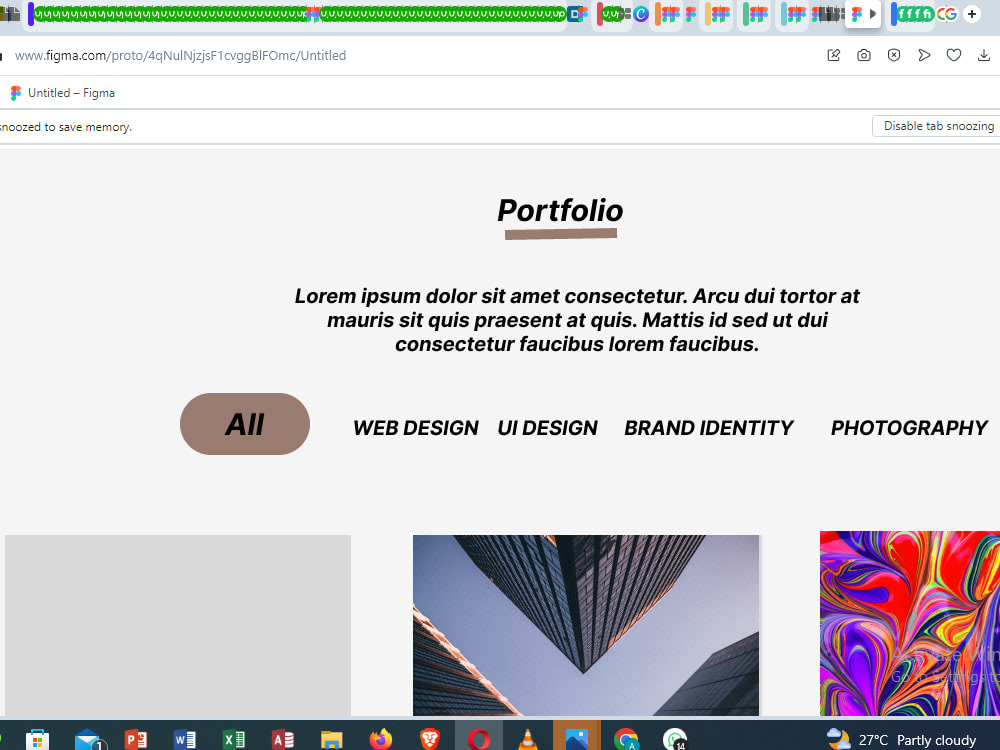Open the downloads arrow icon
1000x750 pixels.
(x=983, y=55)
